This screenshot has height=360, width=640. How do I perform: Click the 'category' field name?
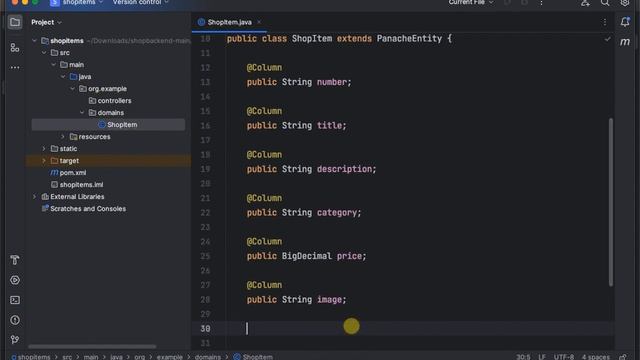(337, 213)
